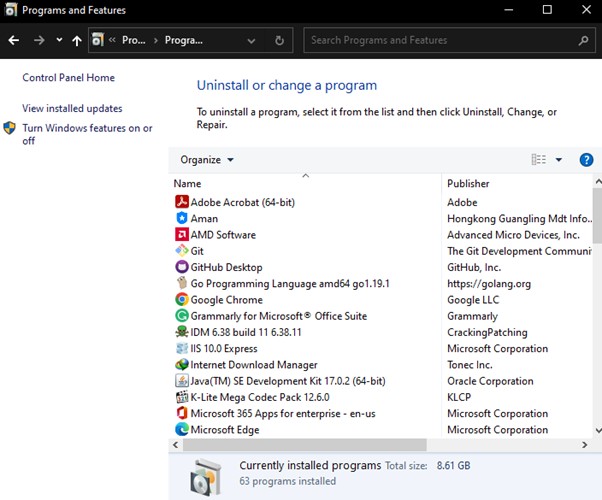
Task: Click the horizontal scrollbar right arrow
Action: click(x=584, y=445)
